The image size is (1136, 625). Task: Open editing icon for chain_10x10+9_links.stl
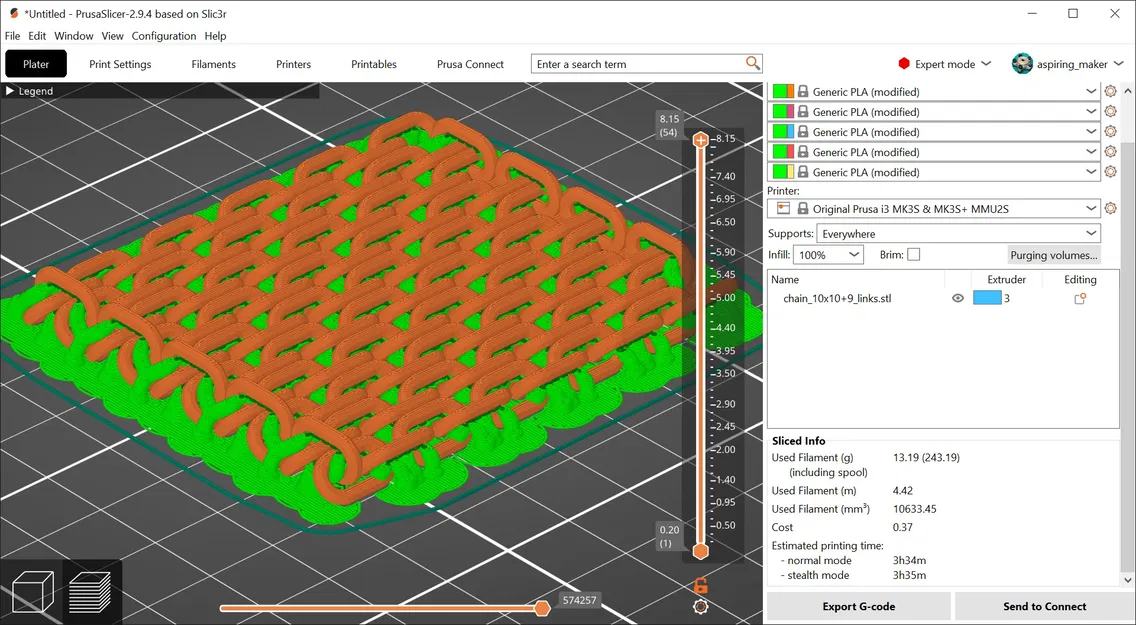[1079, 298]
